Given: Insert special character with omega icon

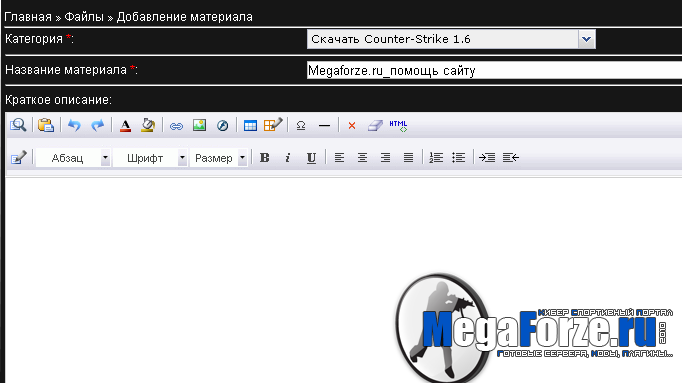Looking at the screenshot, I should pos(301,126).
